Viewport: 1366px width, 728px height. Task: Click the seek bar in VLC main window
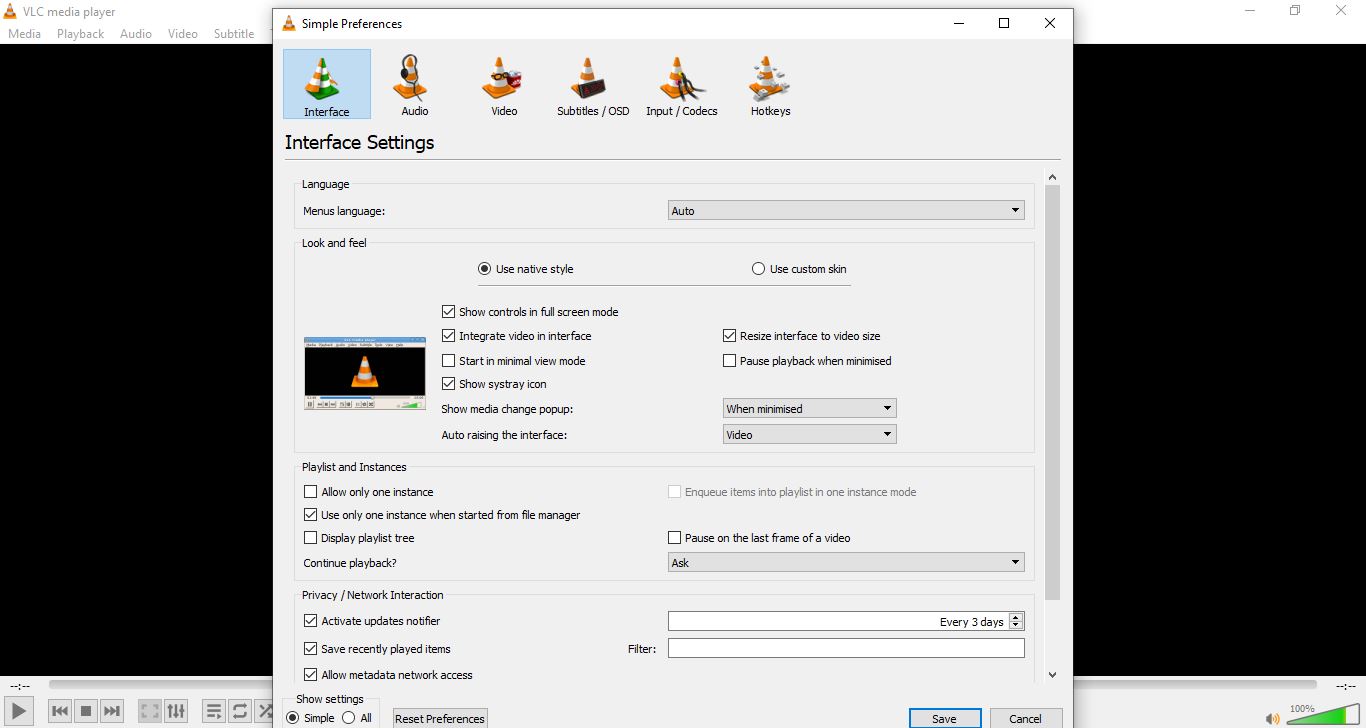(683, 685)
